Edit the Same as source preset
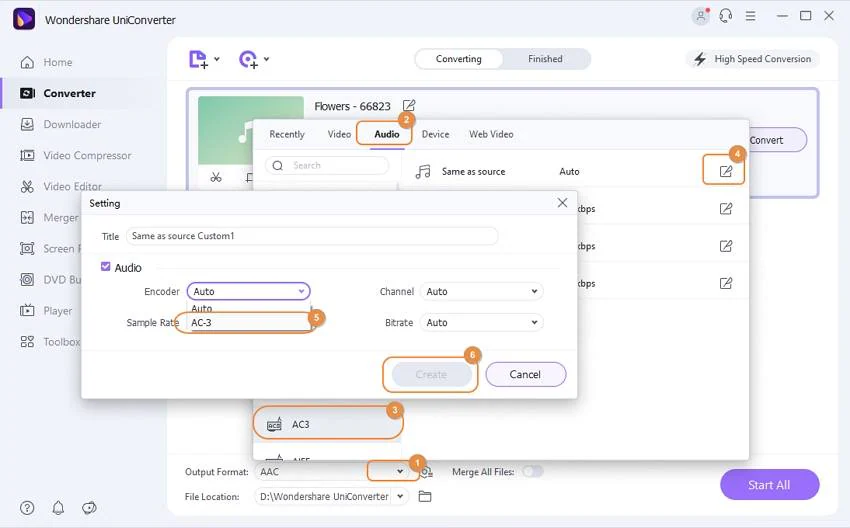Screen dimensions: 850x528 725,171
